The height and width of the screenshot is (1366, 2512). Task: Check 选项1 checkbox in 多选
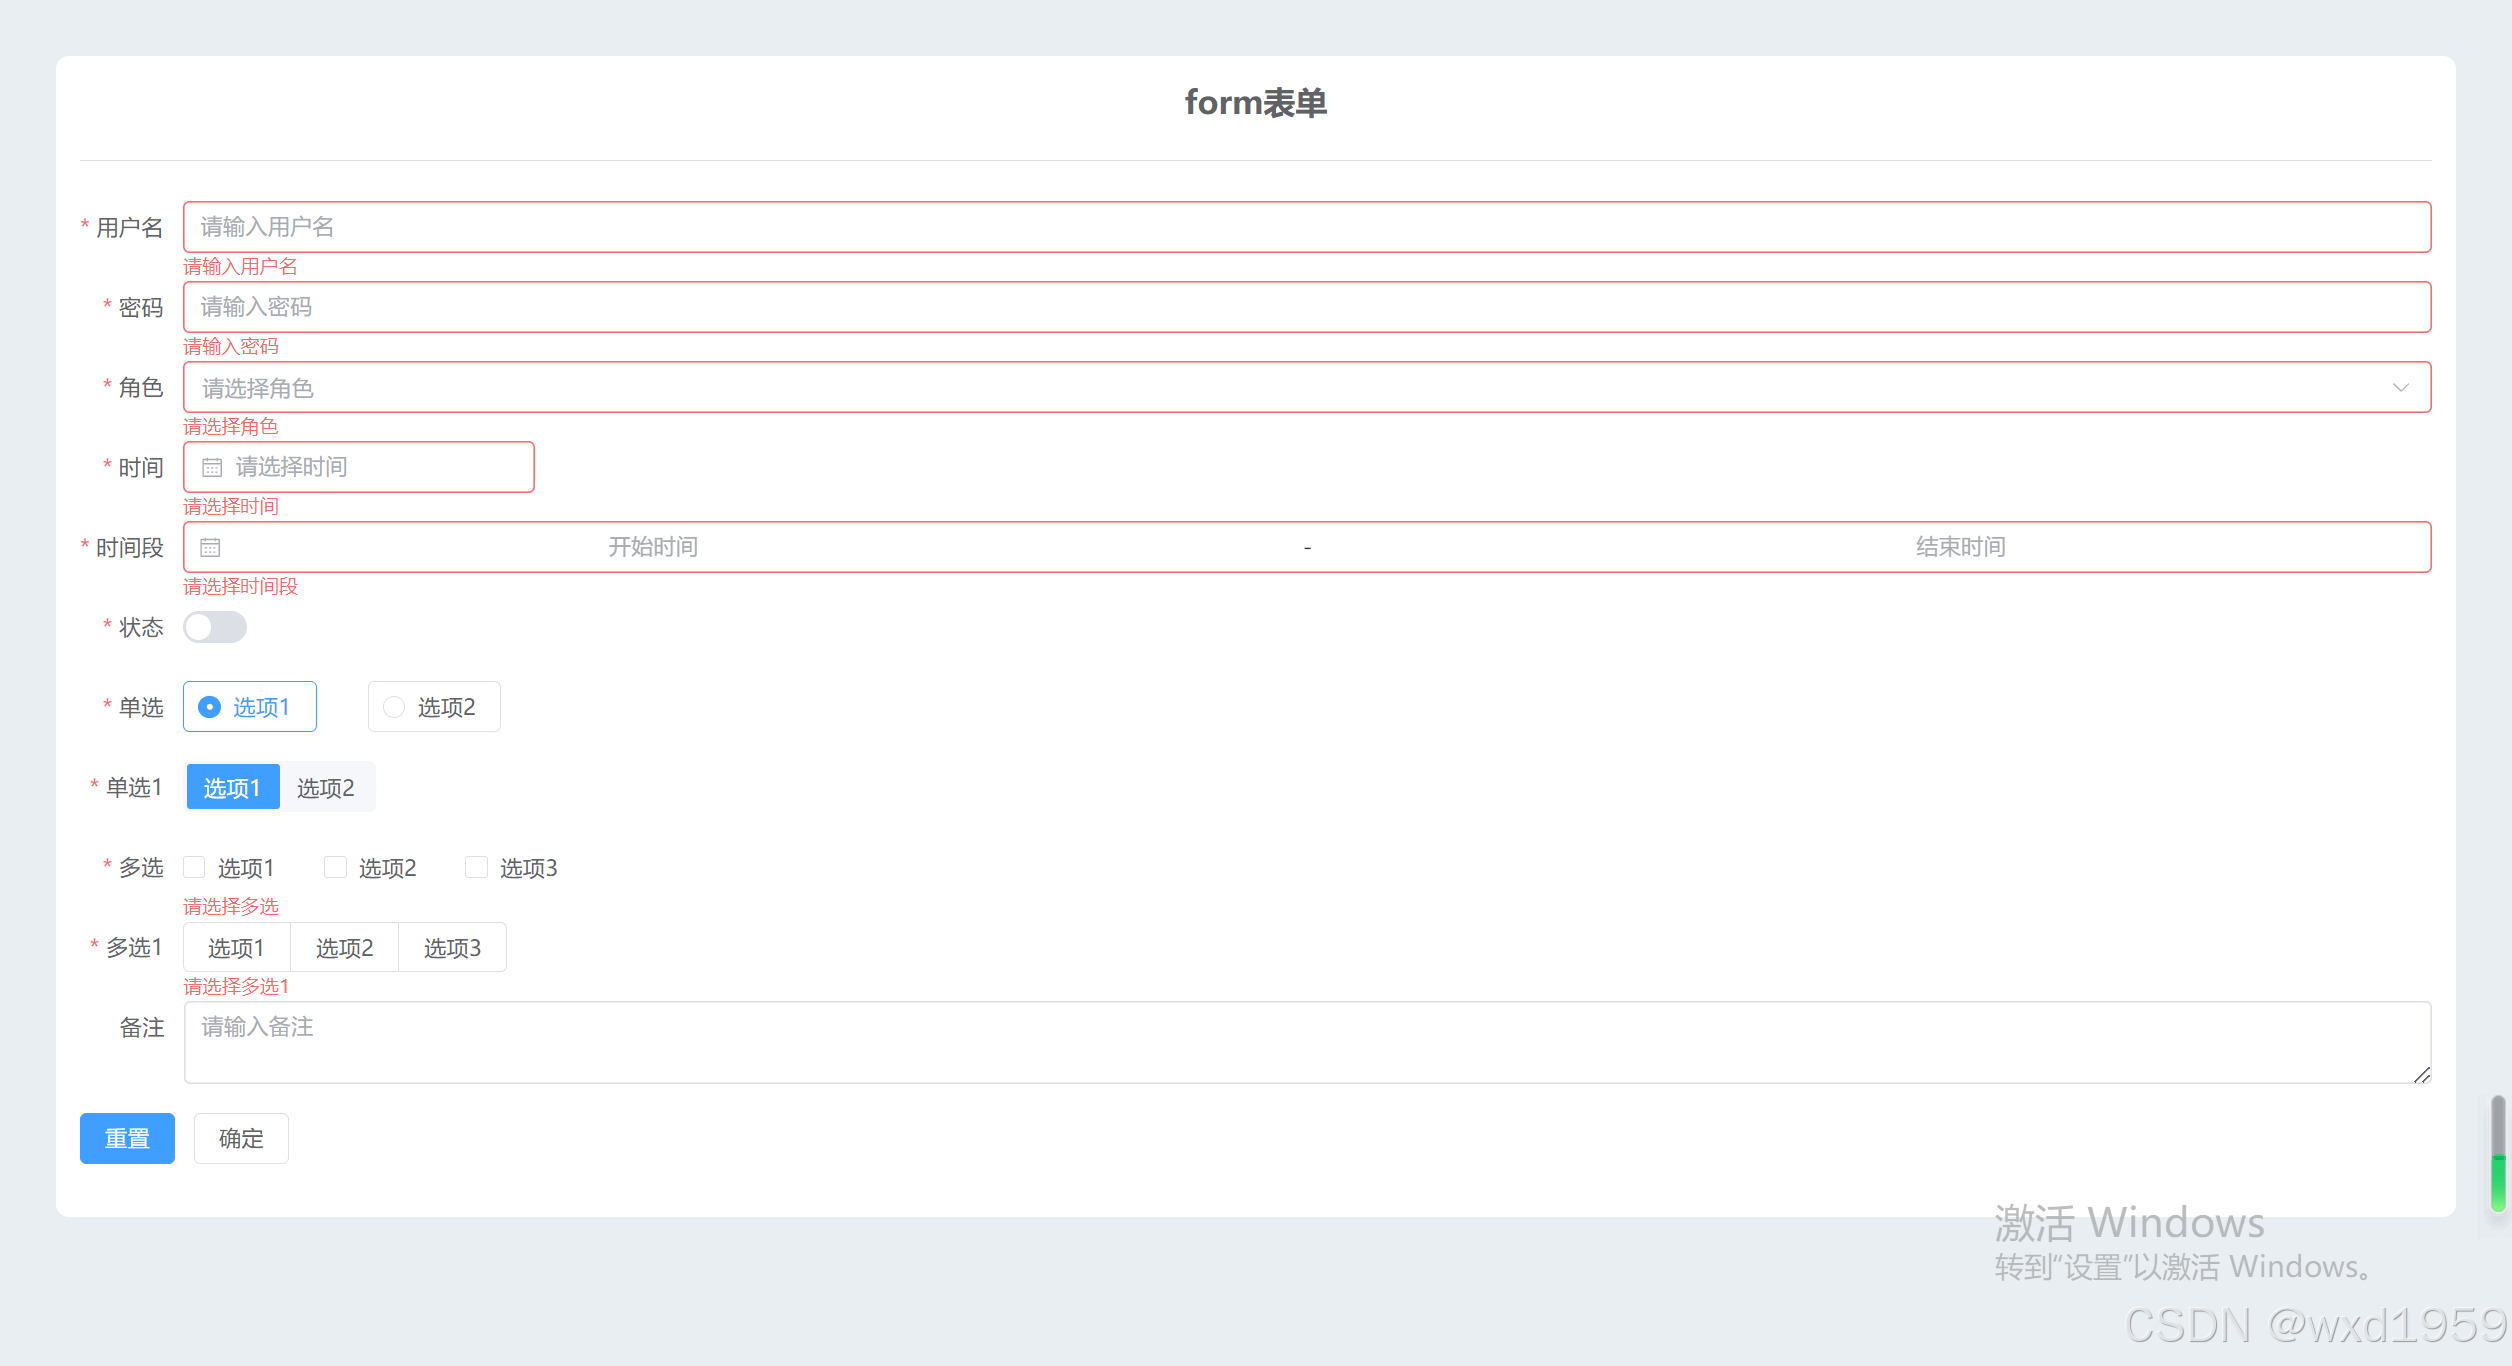tap(195, 867)
